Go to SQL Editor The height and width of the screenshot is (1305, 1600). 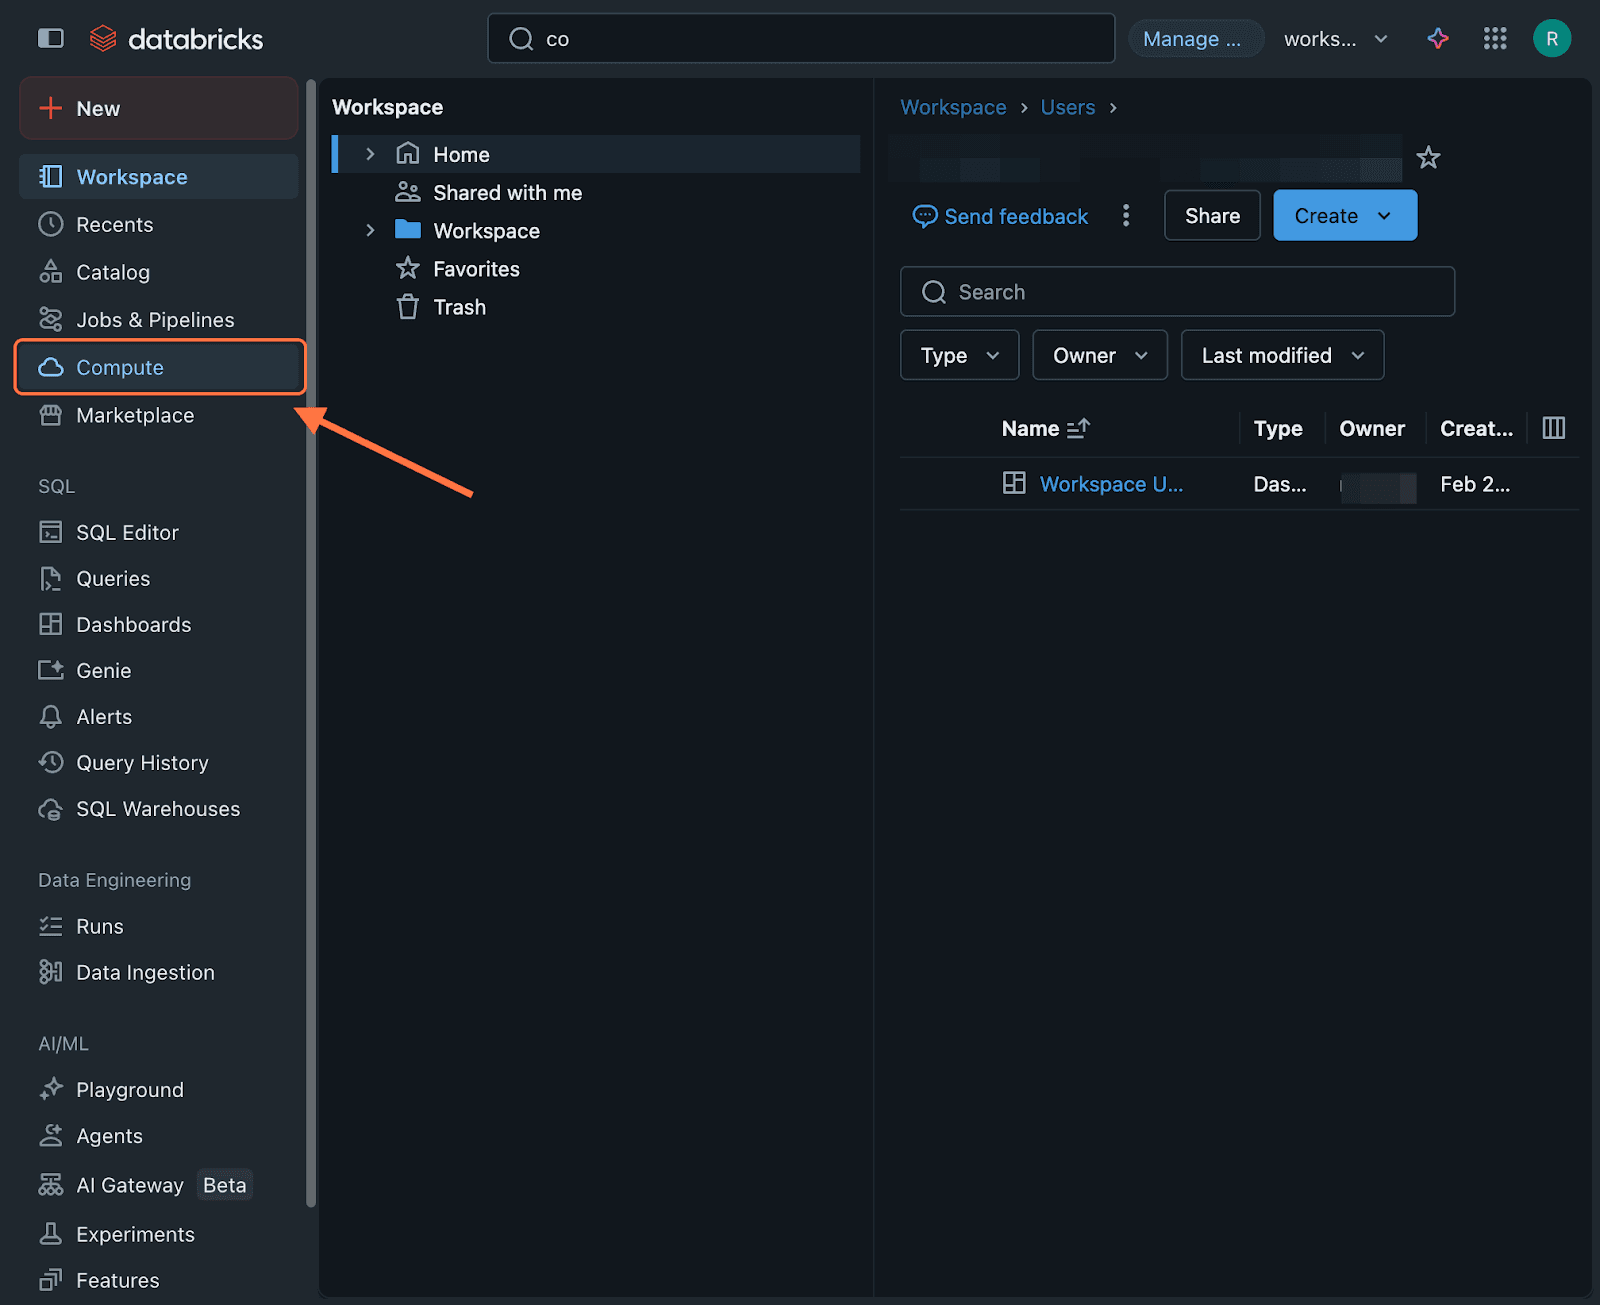(x=127, y=532)
